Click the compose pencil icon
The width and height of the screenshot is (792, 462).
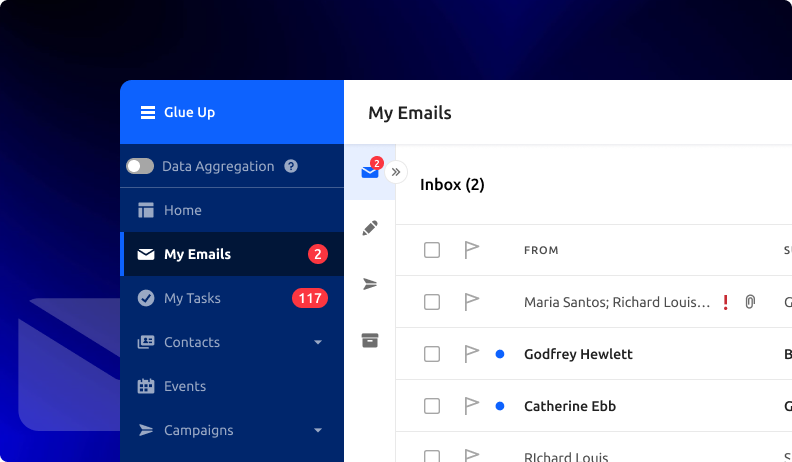click(370, 228)
